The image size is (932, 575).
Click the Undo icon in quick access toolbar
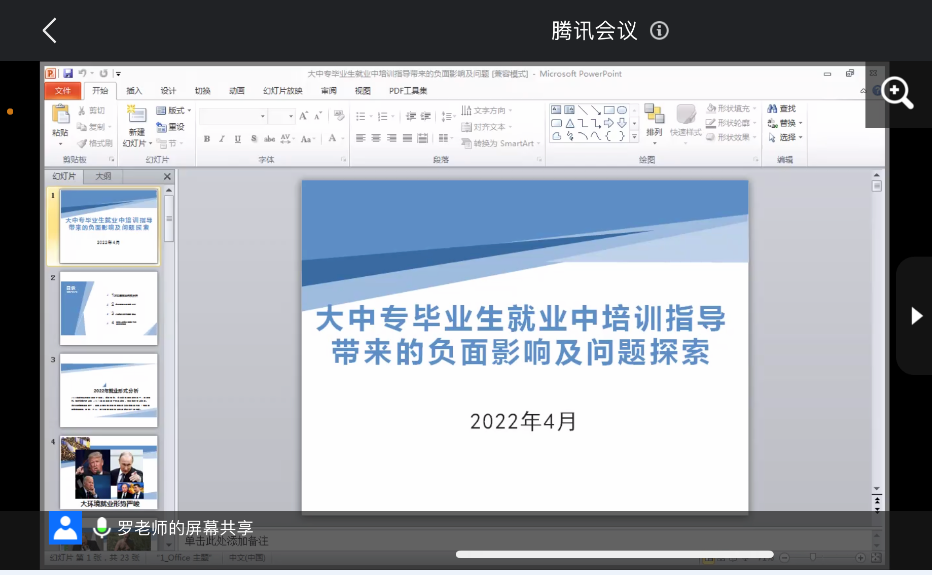tap(83, 73)
